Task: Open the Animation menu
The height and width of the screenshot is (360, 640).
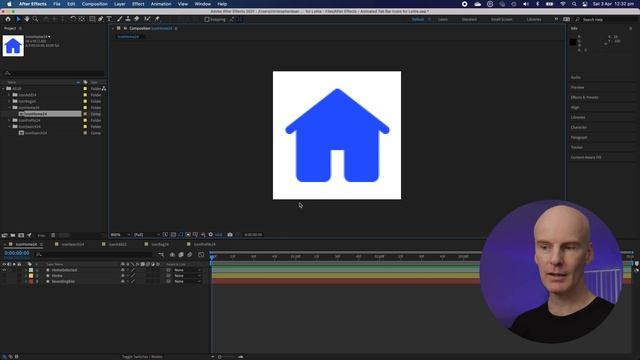Action: point(161,4)
